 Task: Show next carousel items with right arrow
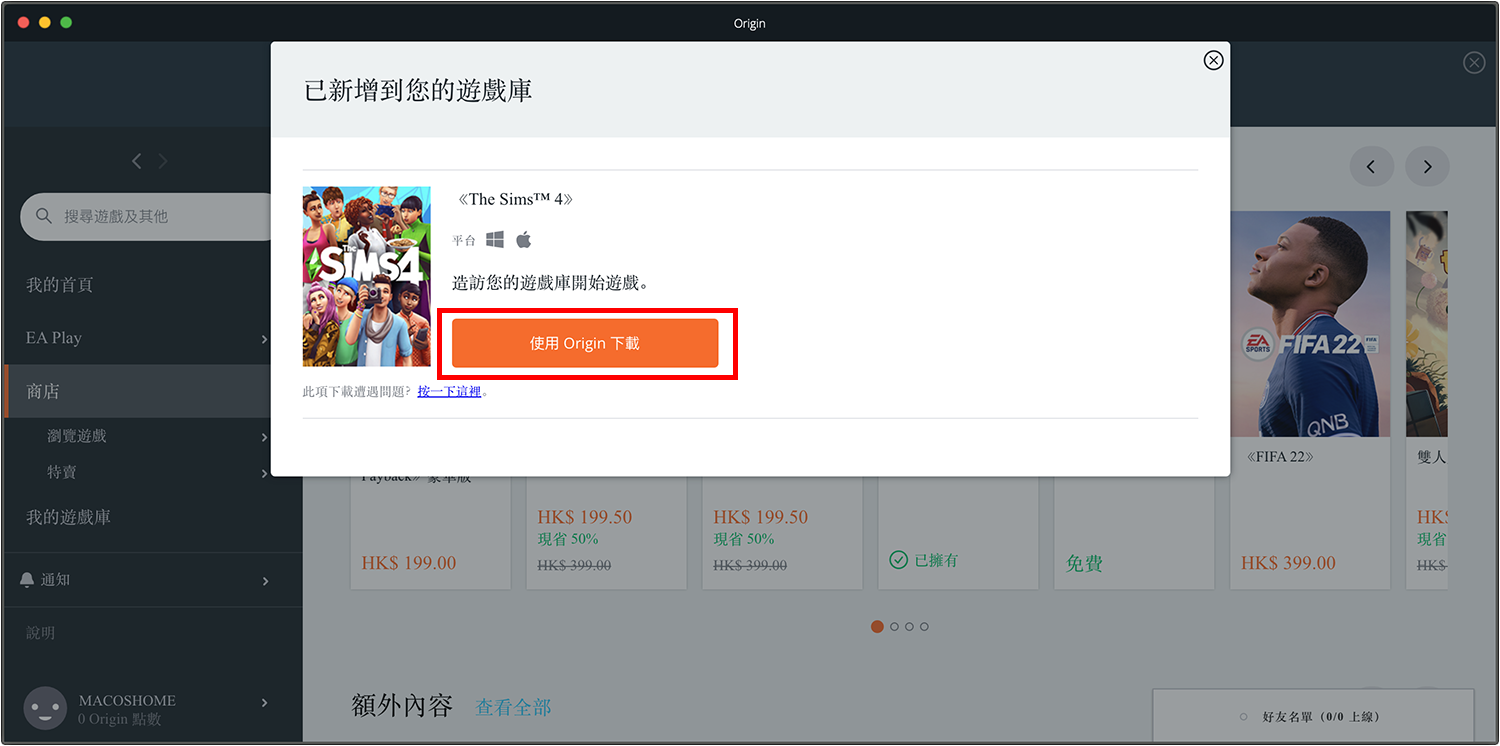[1427, 167]
